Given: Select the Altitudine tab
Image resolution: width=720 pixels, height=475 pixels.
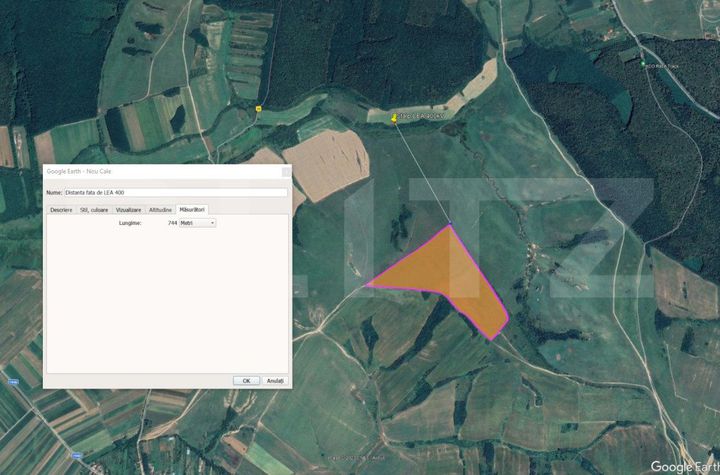Looking at the screenshot, I should point(160,210).
